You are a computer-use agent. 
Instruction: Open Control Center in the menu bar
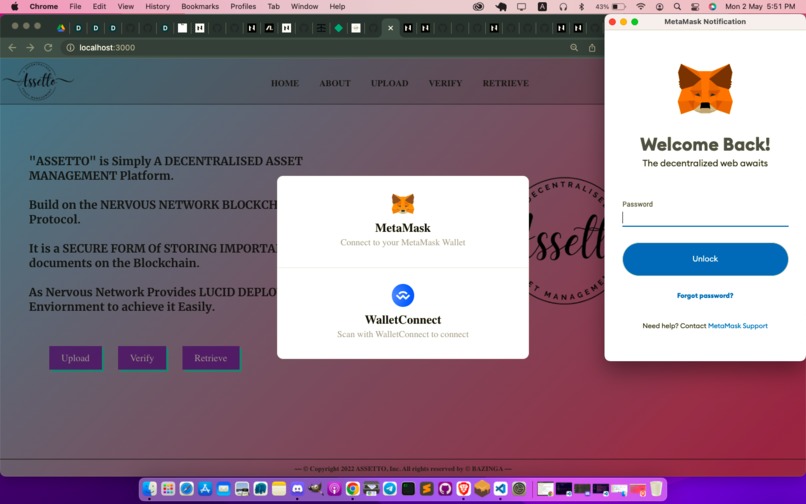tap(694, 6)
